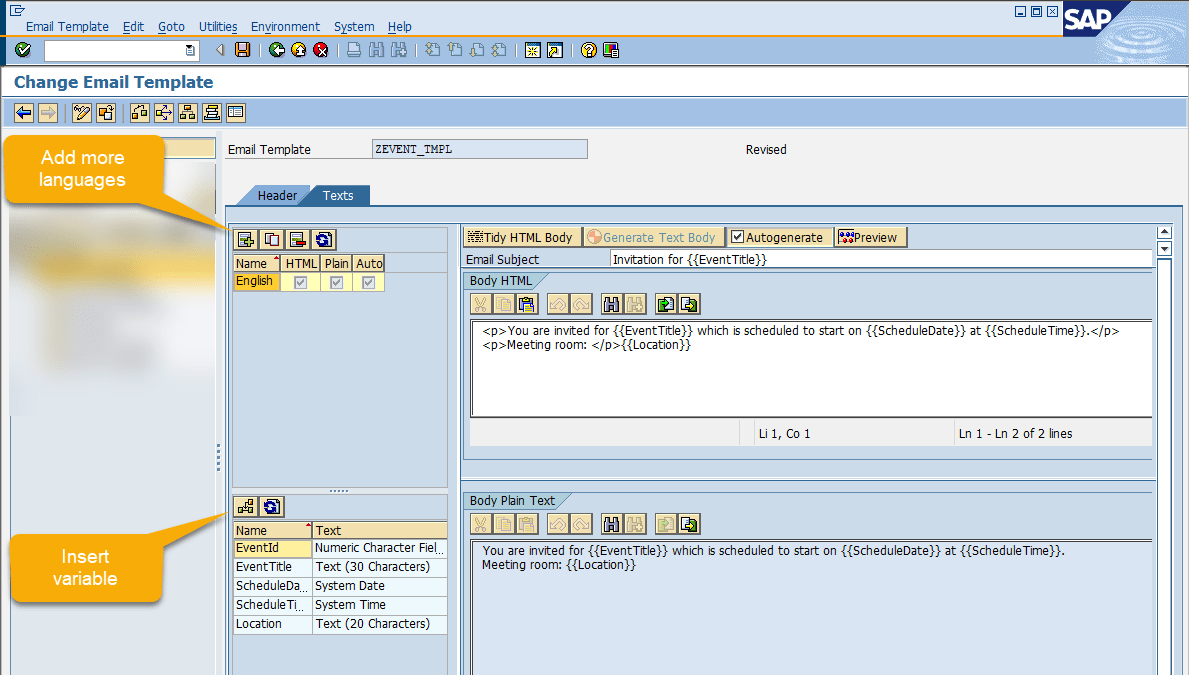Toggle the Autogenerate checkbox
Image resolution: width=1189 pixels, height=675 pixels.
[736, 236]
